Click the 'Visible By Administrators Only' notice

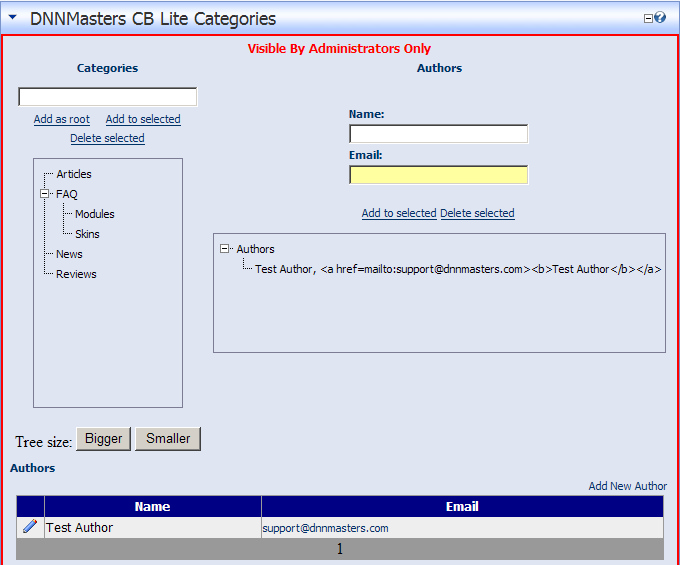339,48
